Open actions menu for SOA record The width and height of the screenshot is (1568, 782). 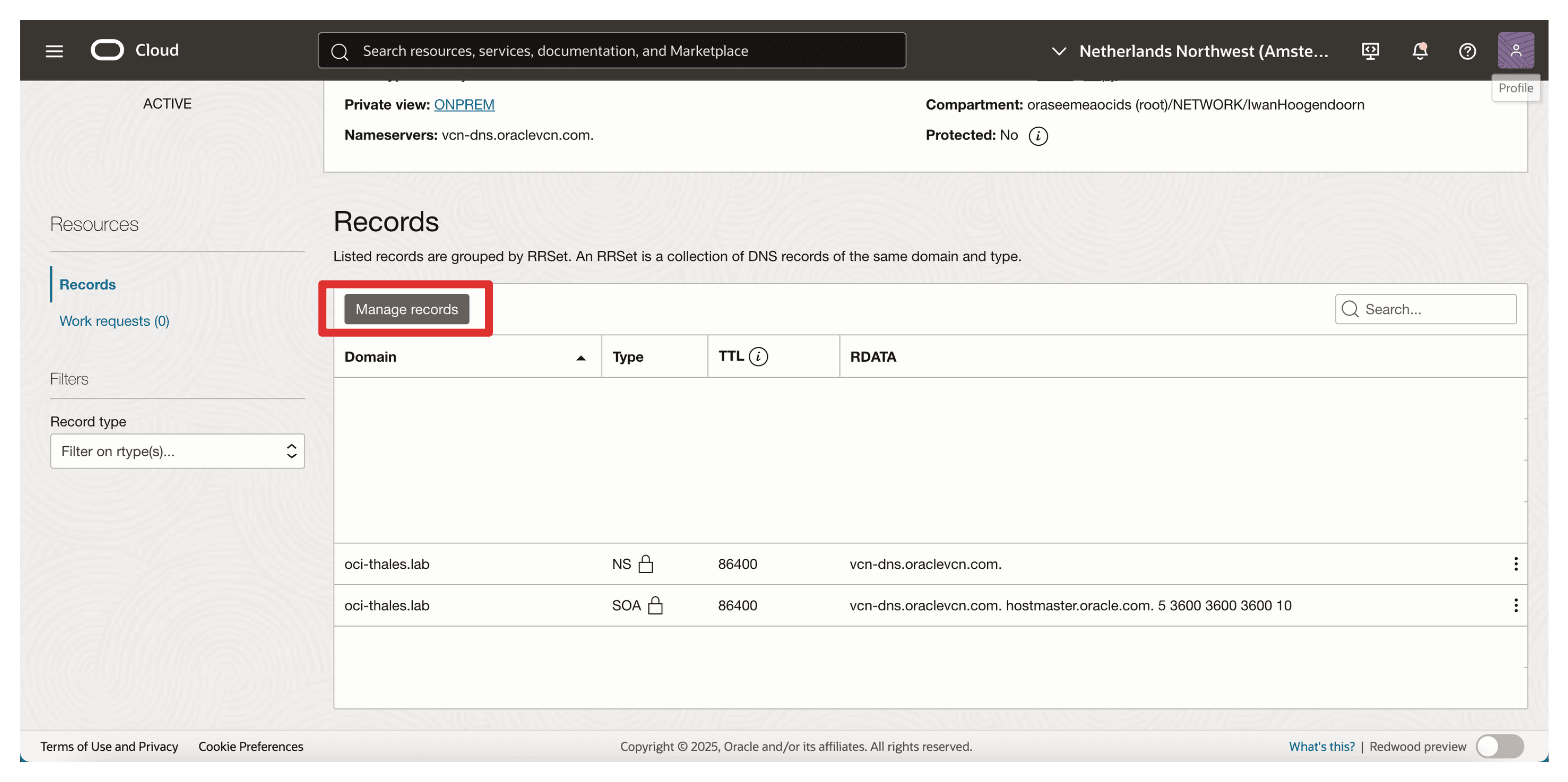point(1516,605)
